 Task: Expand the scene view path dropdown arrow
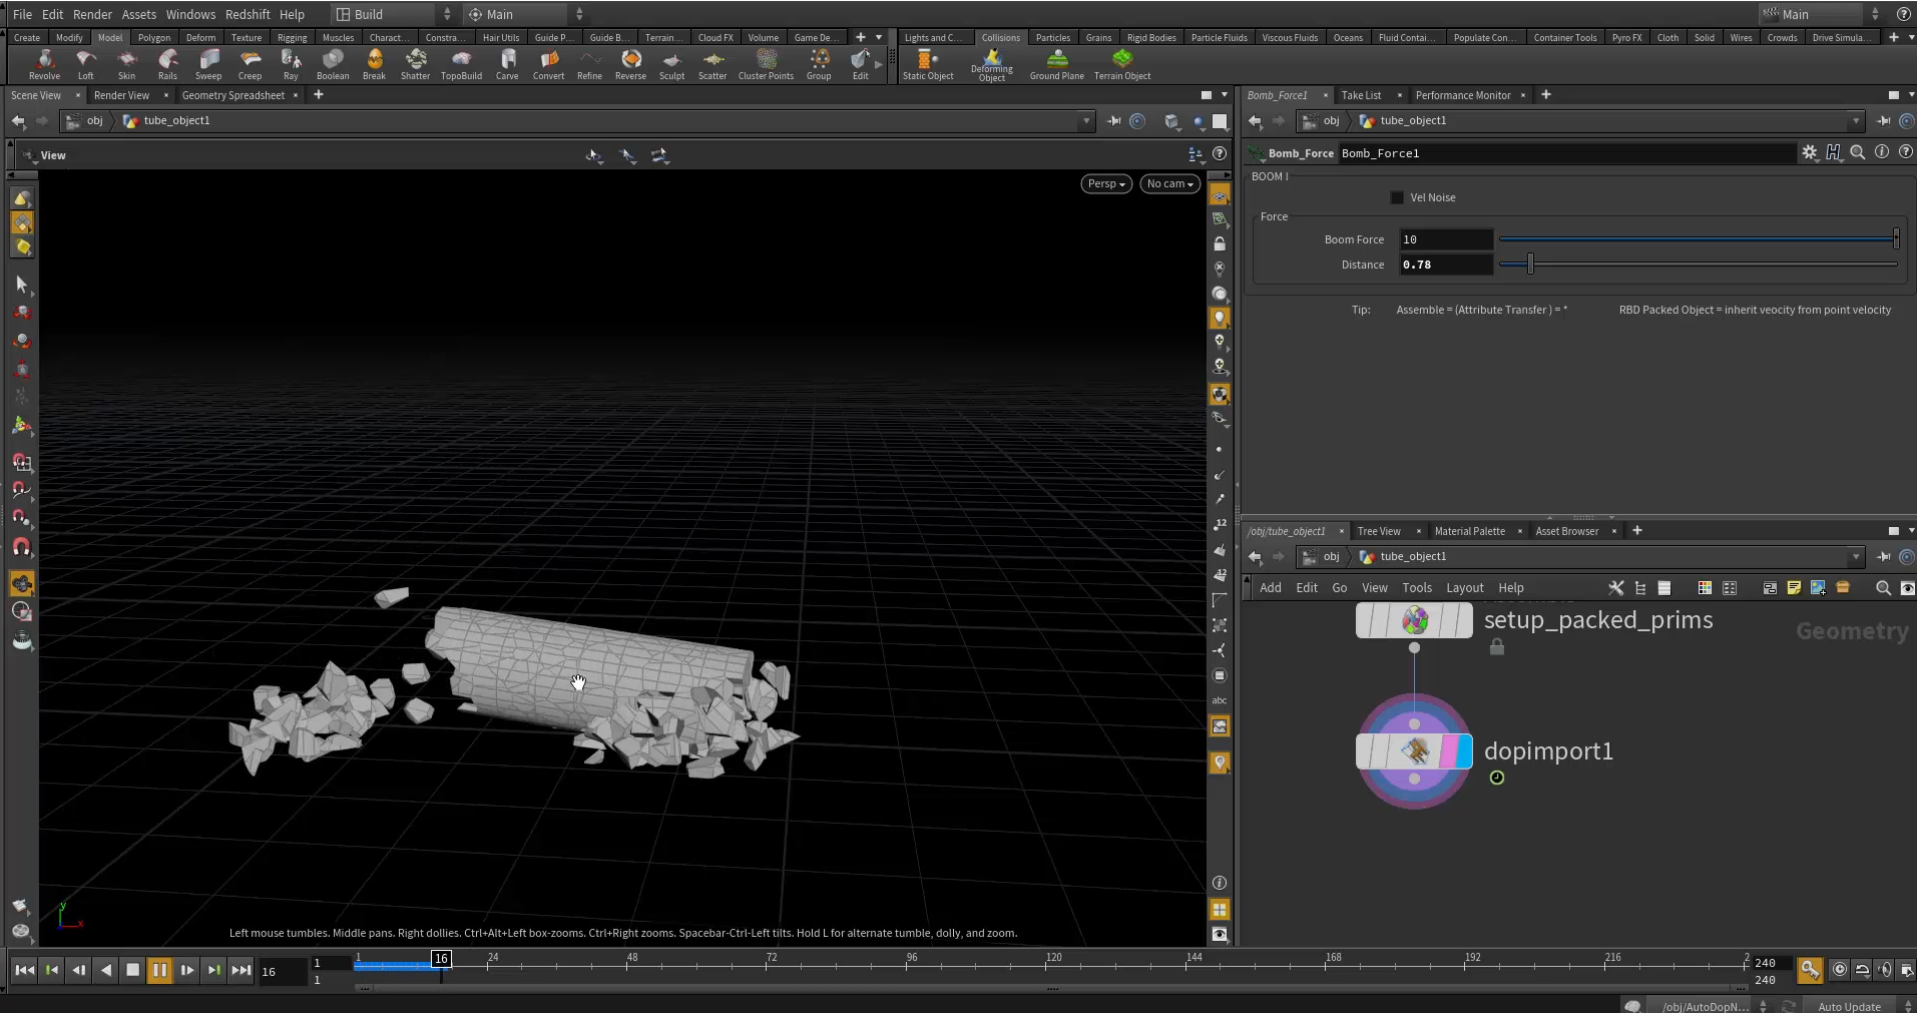point(1086,121)
